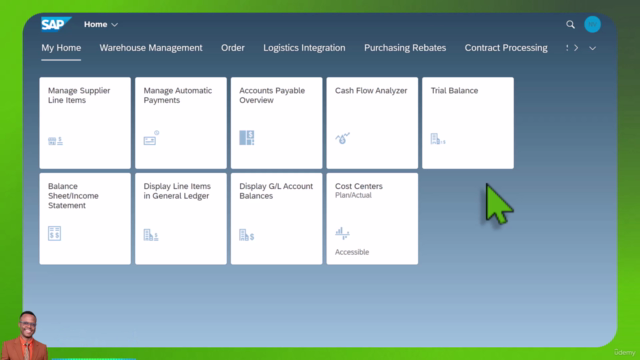Click the Accounts Payable Overview tile icon
Screen dimensions: 640x360
[x=247, y=138]
